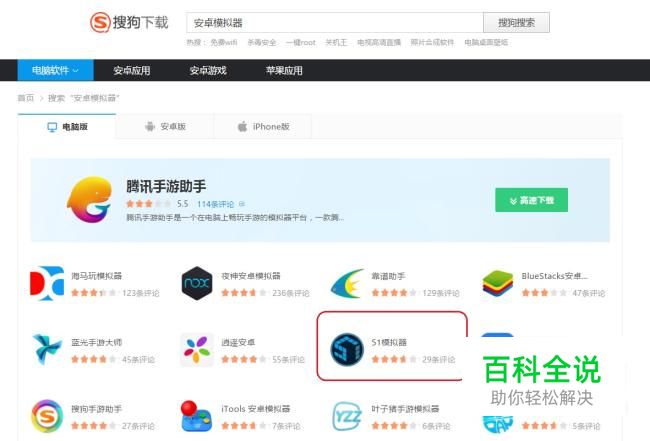
Task: Click the search field containing 安卓模拟器
Action: 335,22
